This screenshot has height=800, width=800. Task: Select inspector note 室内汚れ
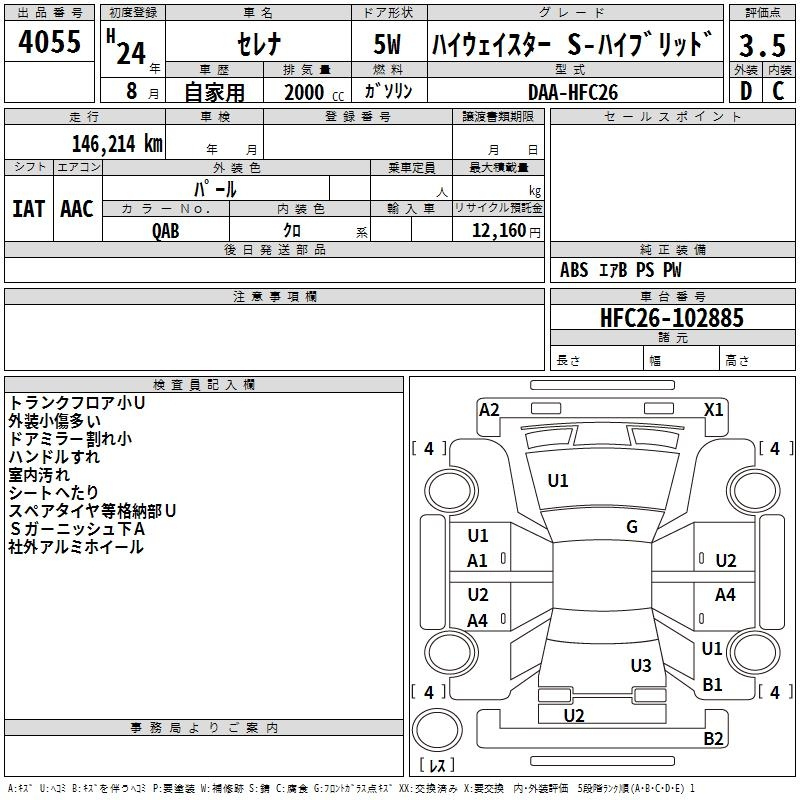pos(39,474)
